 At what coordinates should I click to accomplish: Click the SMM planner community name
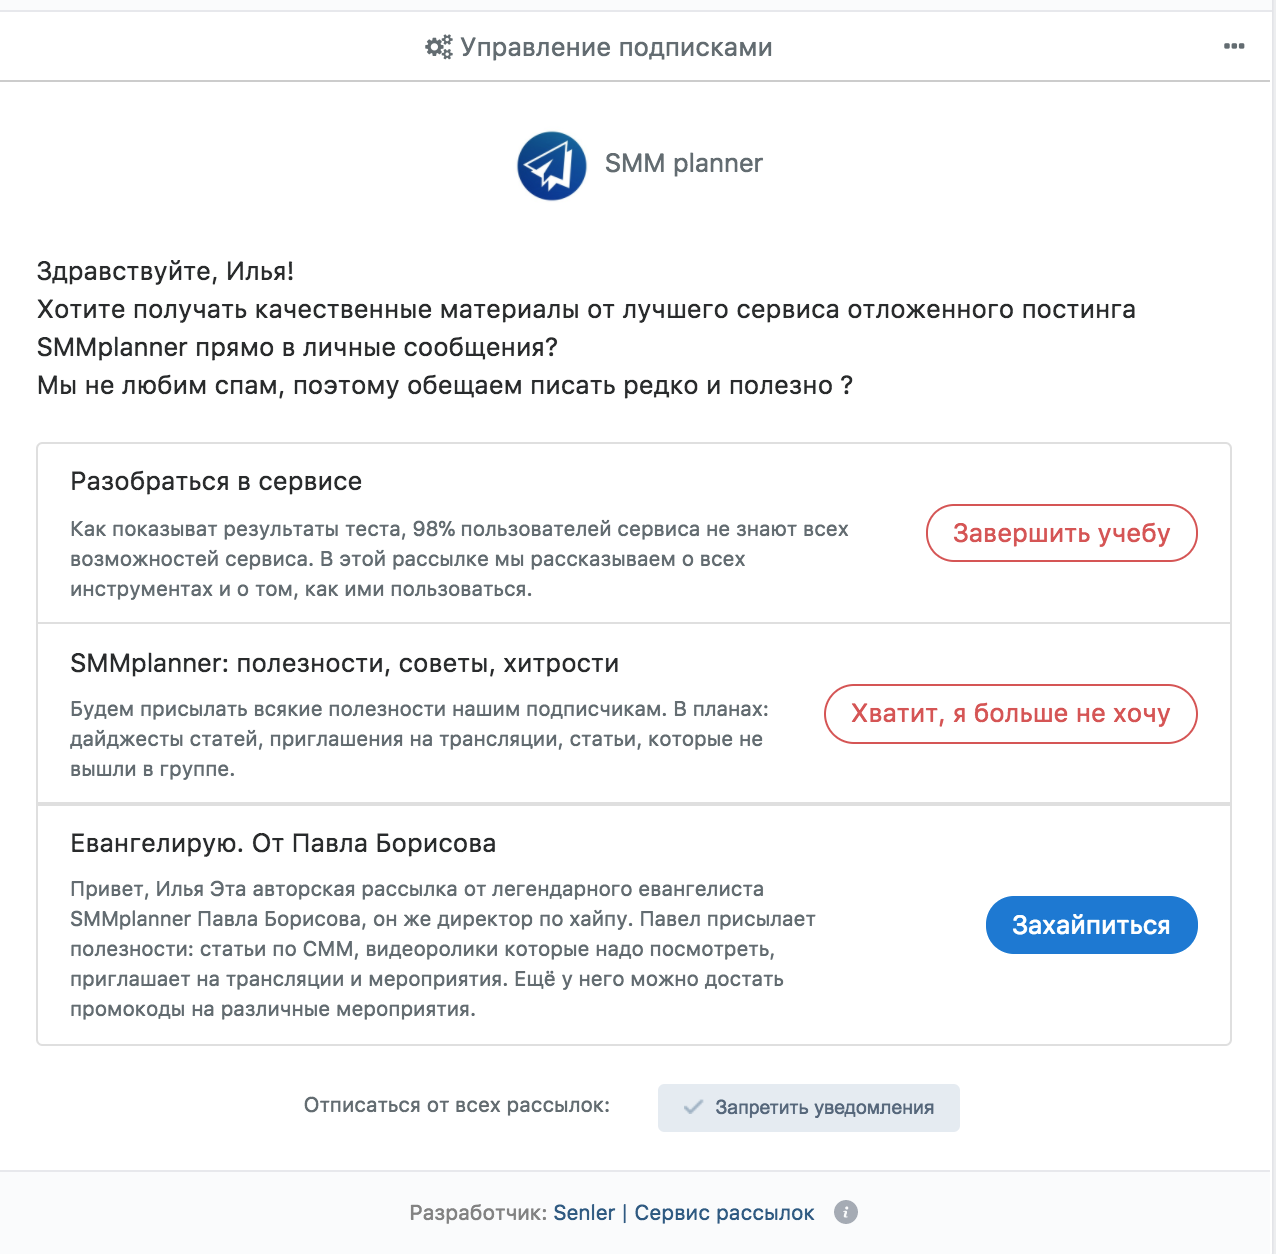[x=684, y=163]
